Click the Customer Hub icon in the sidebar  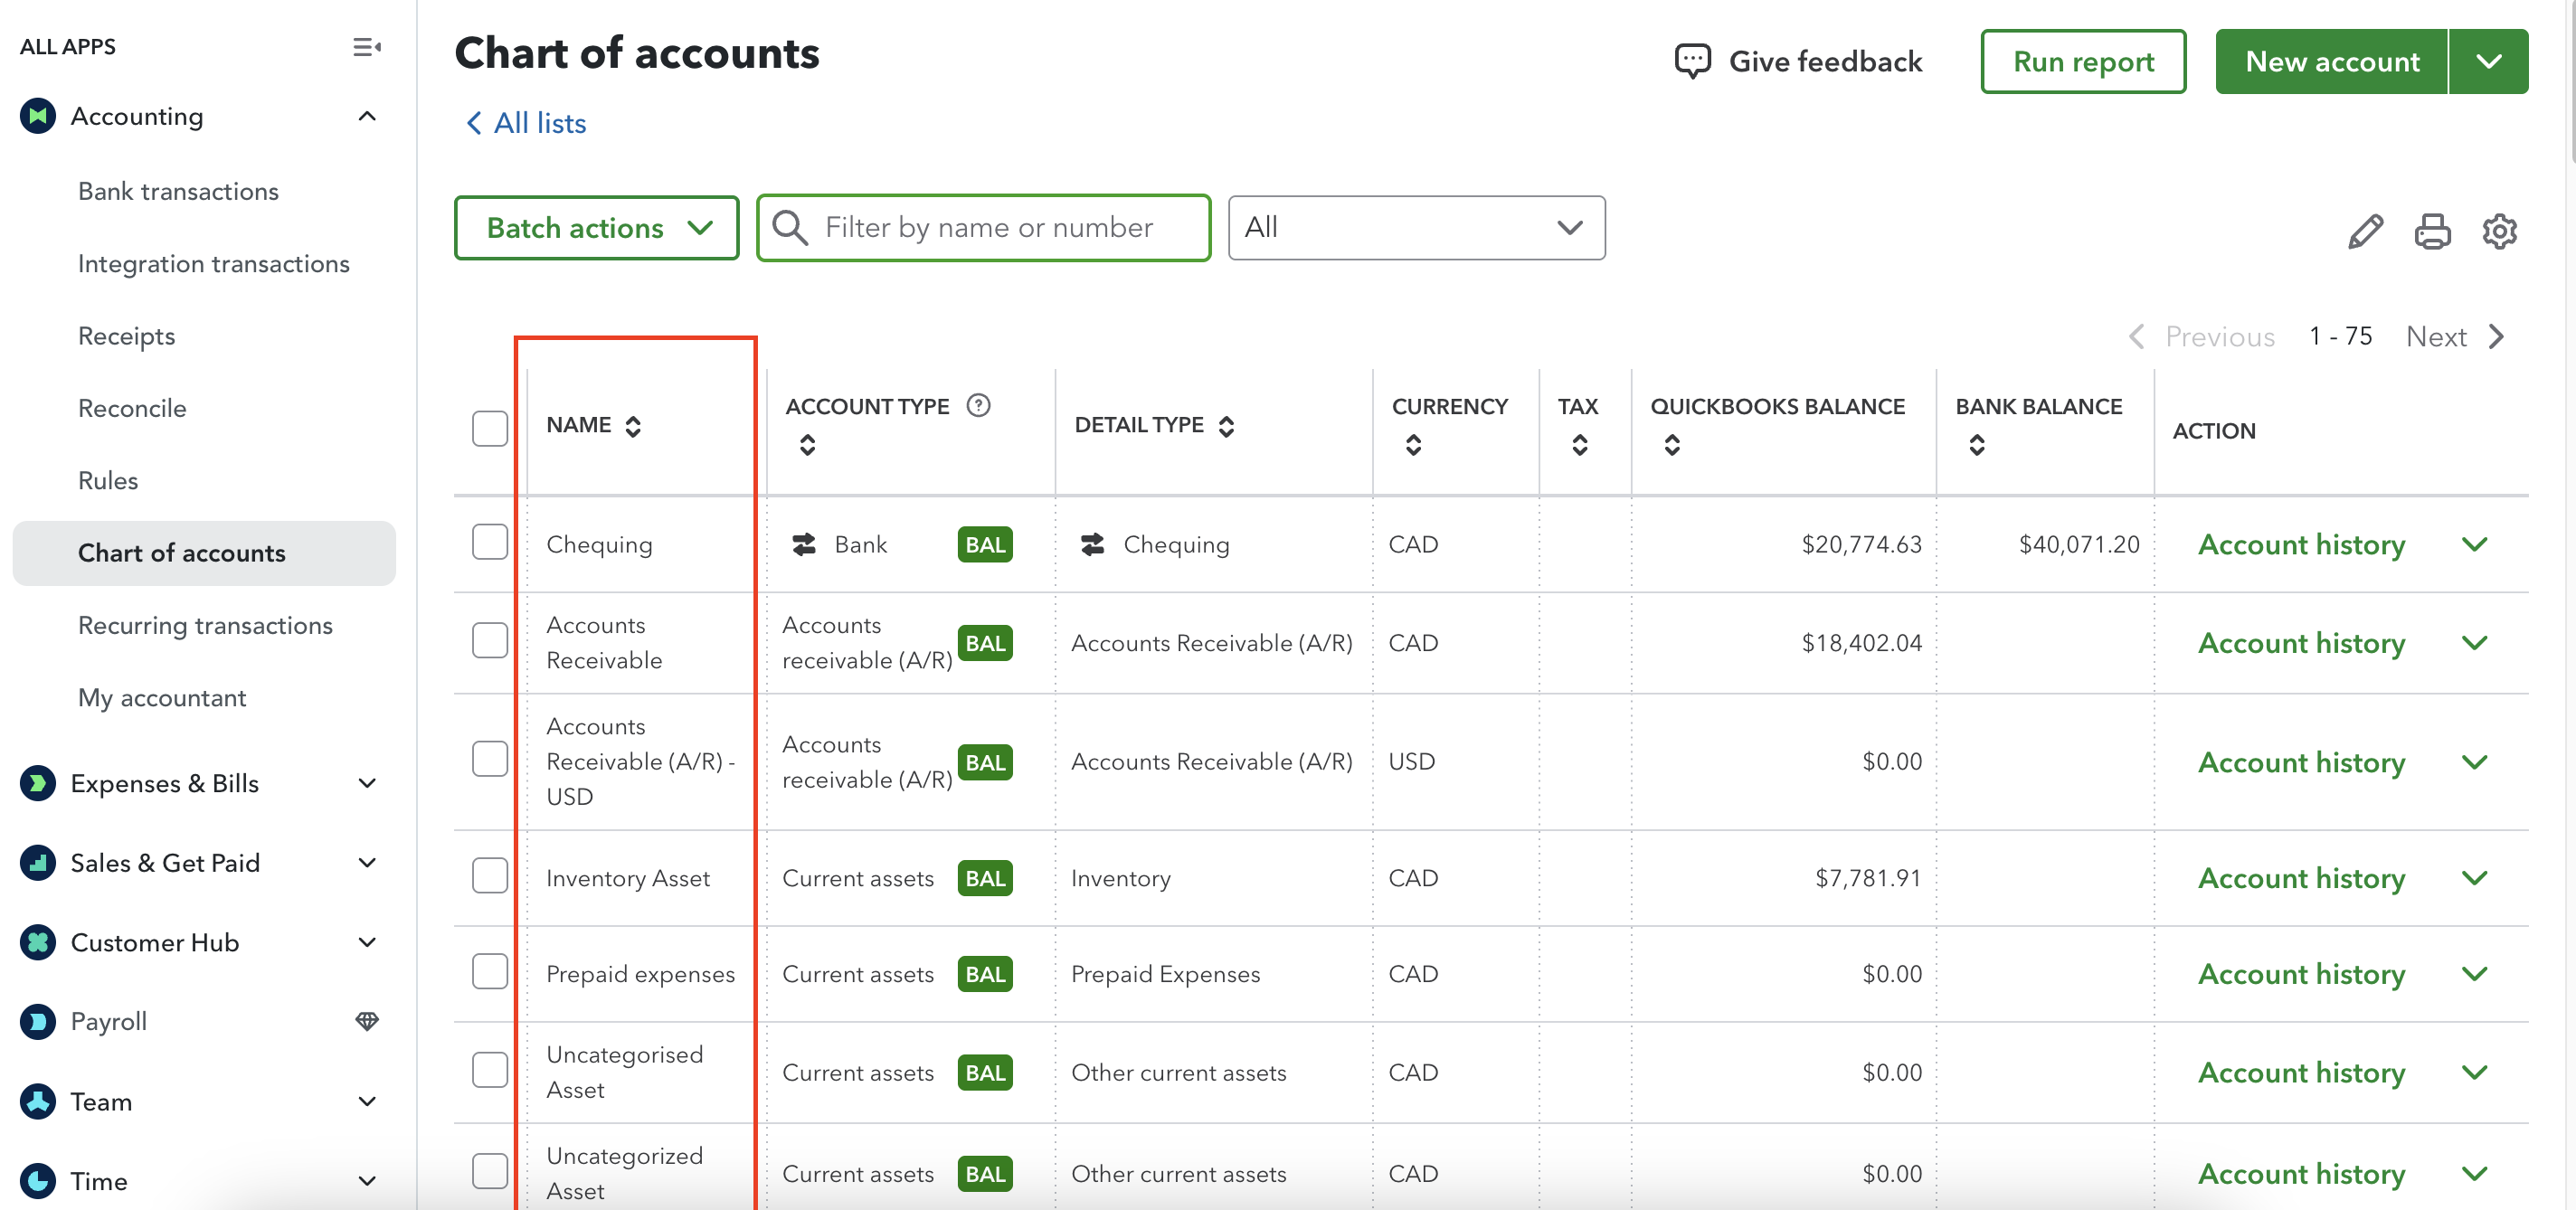coord(37,941)
